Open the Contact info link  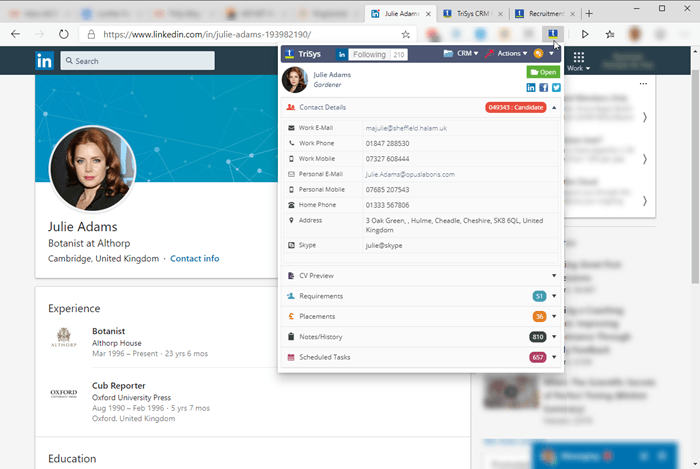(x=195, y=258)
